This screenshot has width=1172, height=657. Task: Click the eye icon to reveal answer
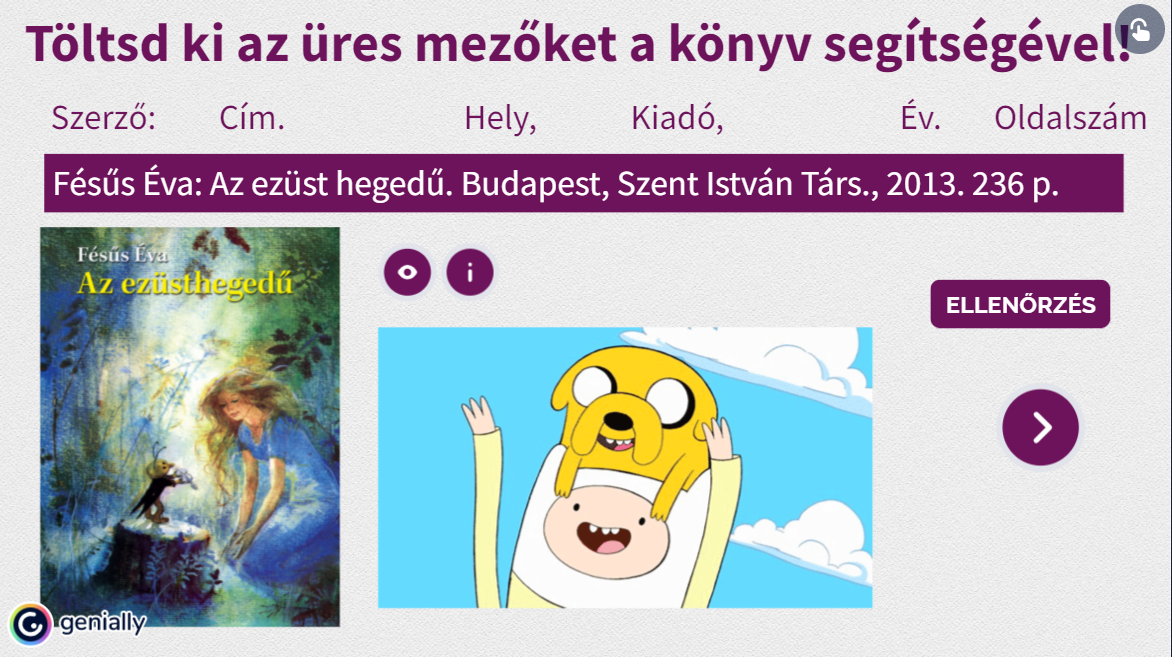click(407, 272)
